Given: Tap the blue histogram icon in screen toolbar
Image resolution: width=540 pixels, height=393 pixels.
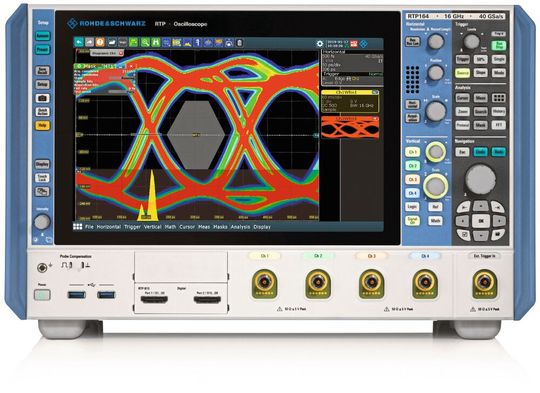Looking at the screenshot, I should click(x=187, y=42).
